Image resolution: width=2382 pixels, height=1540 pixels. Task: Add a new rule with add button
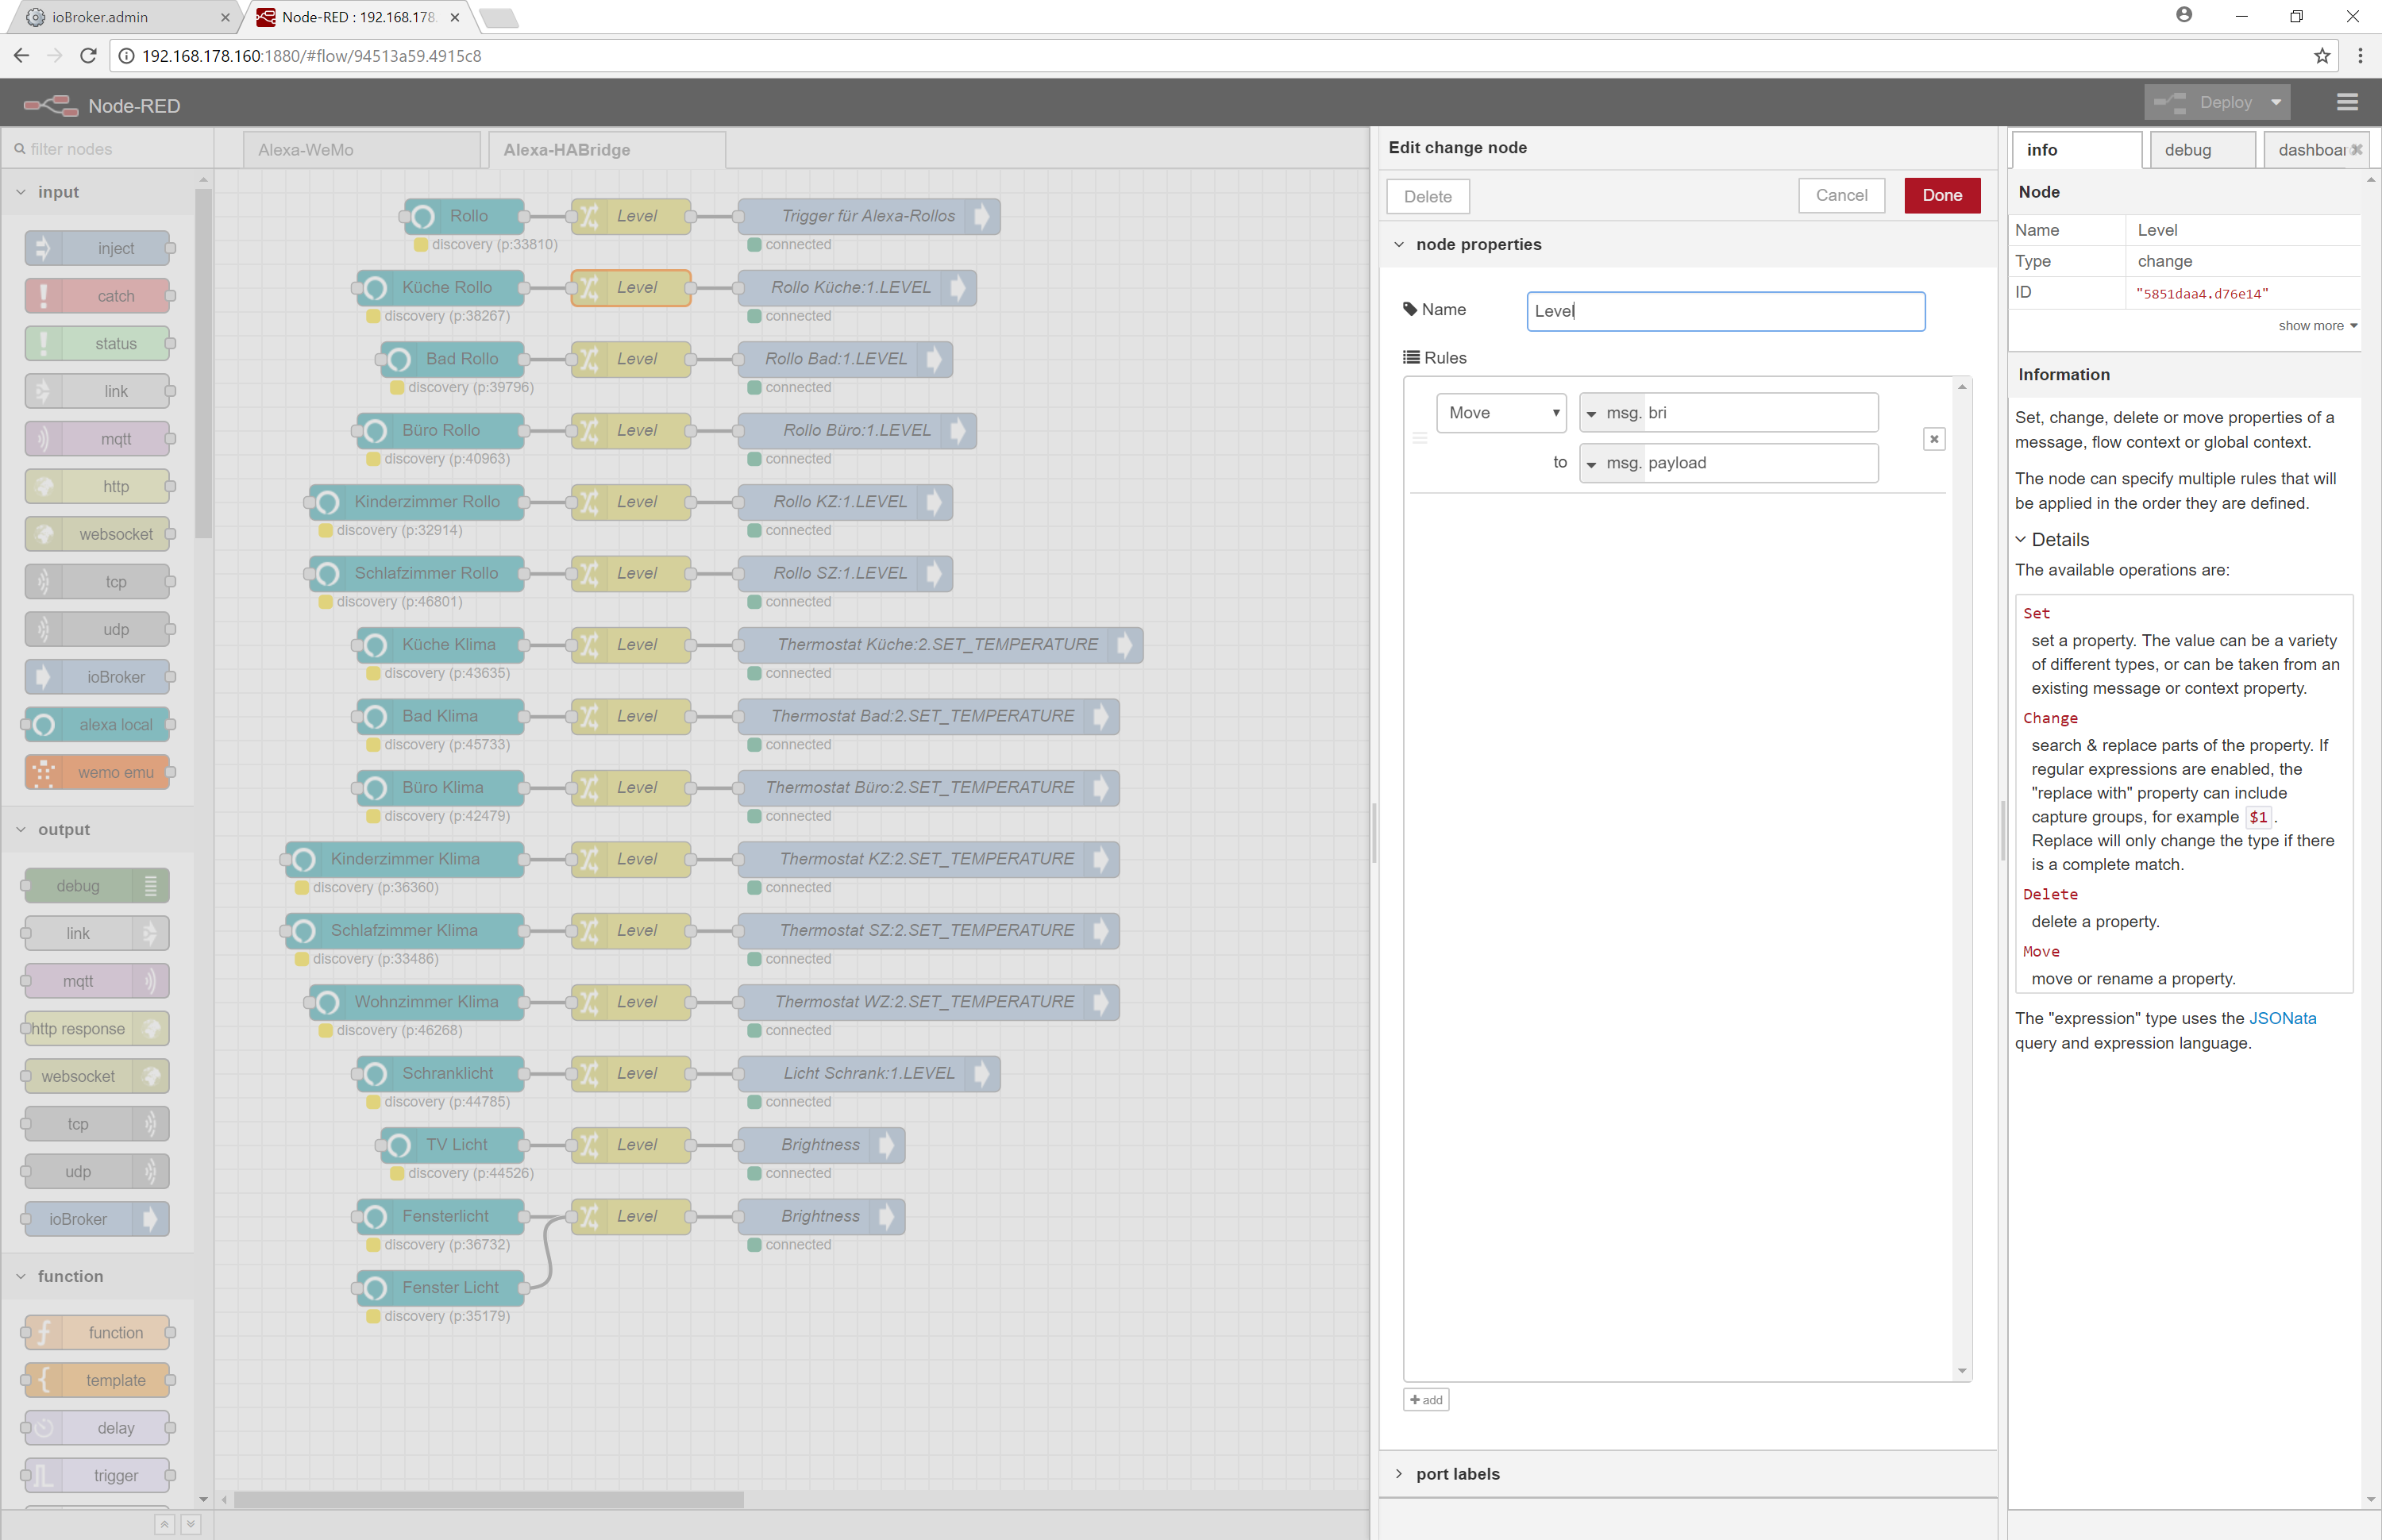(x=1426, y=1400)
